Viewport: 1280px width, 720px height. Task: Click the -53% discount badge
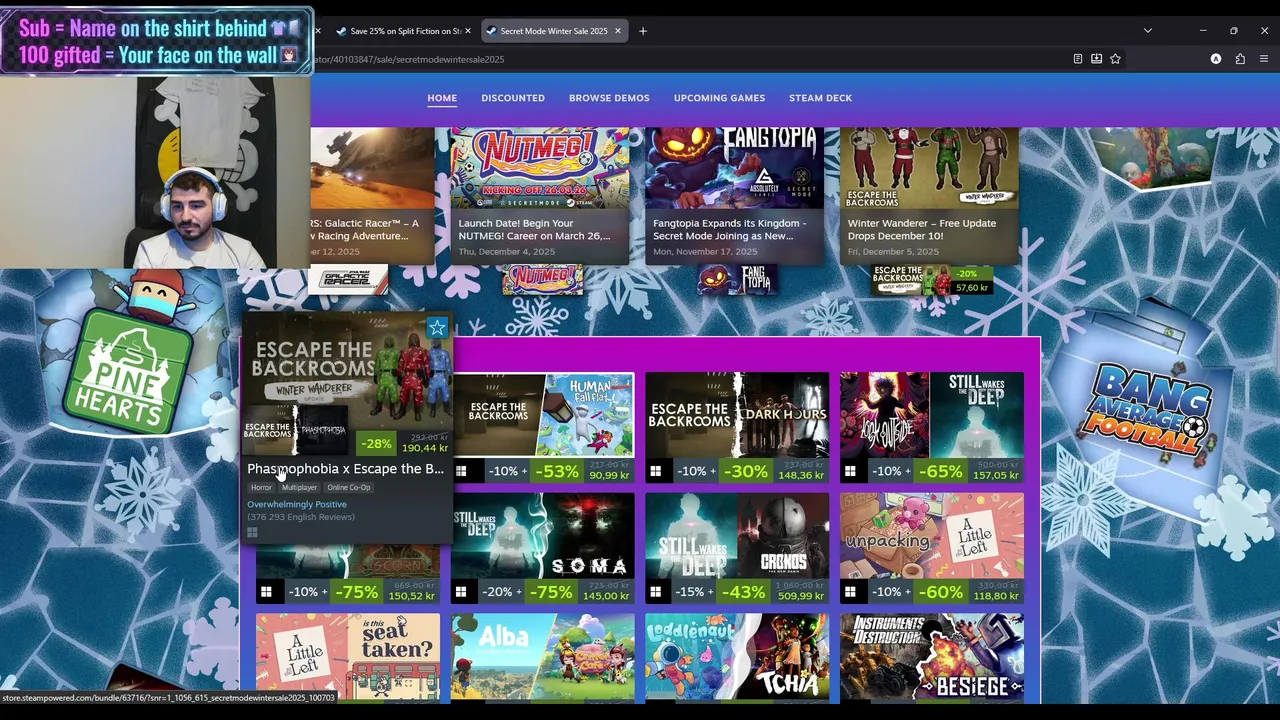(556, 471)
